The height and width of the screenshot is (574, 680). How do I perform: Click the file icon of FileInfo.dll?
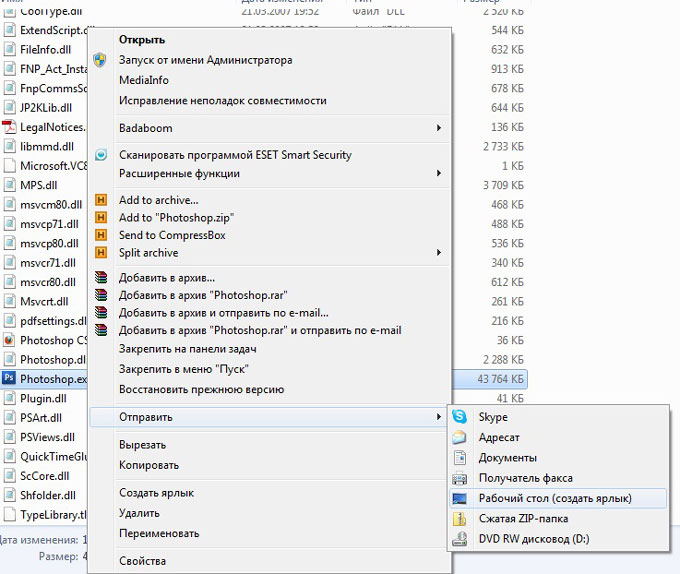9,49
